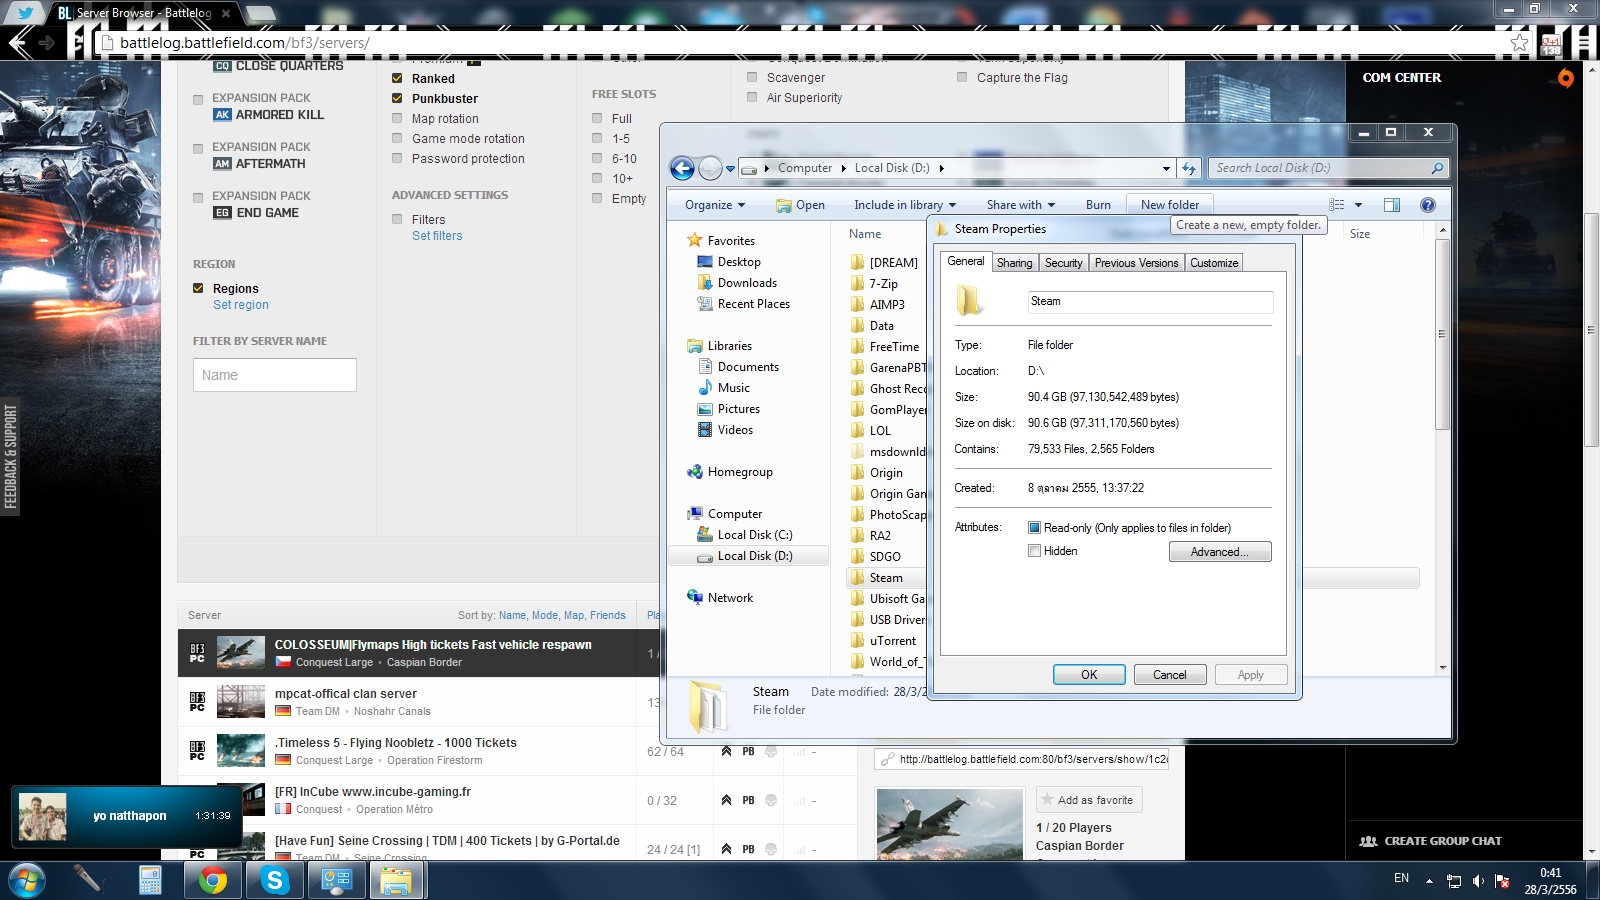Open the Share with dropdown
The image size is (1600, 900).
coord(1020,205)
